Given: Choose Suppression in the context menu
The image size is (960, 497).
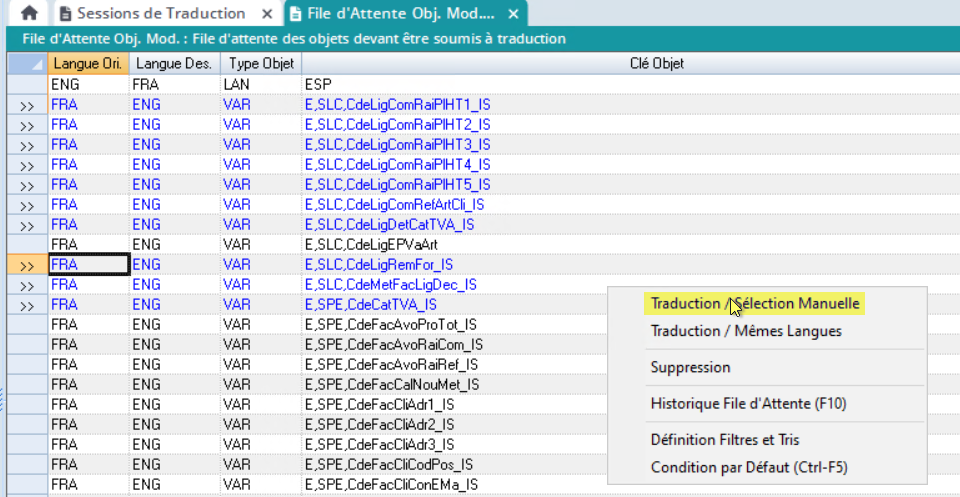Looking at the screenshot, I should pos(690,367).
